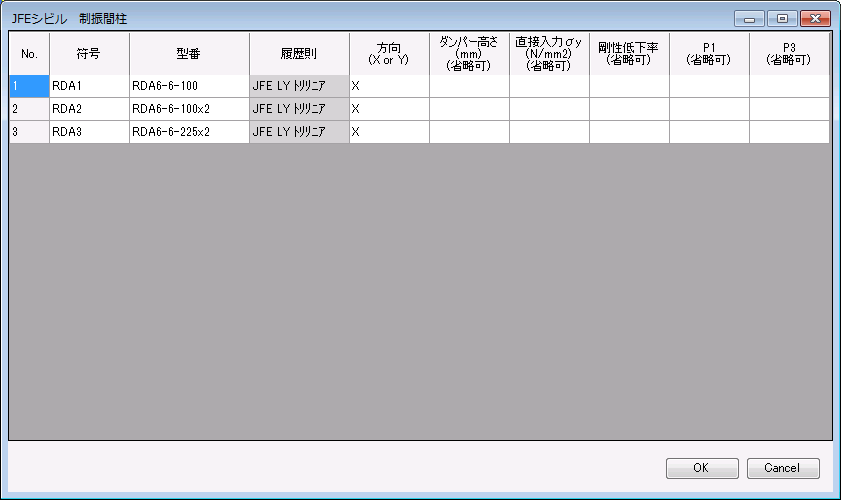The height and width of the screenshot is (500, 841).
Task: Click 剛性低下率 cell in RDA2 row
Action: coord(629,109)
